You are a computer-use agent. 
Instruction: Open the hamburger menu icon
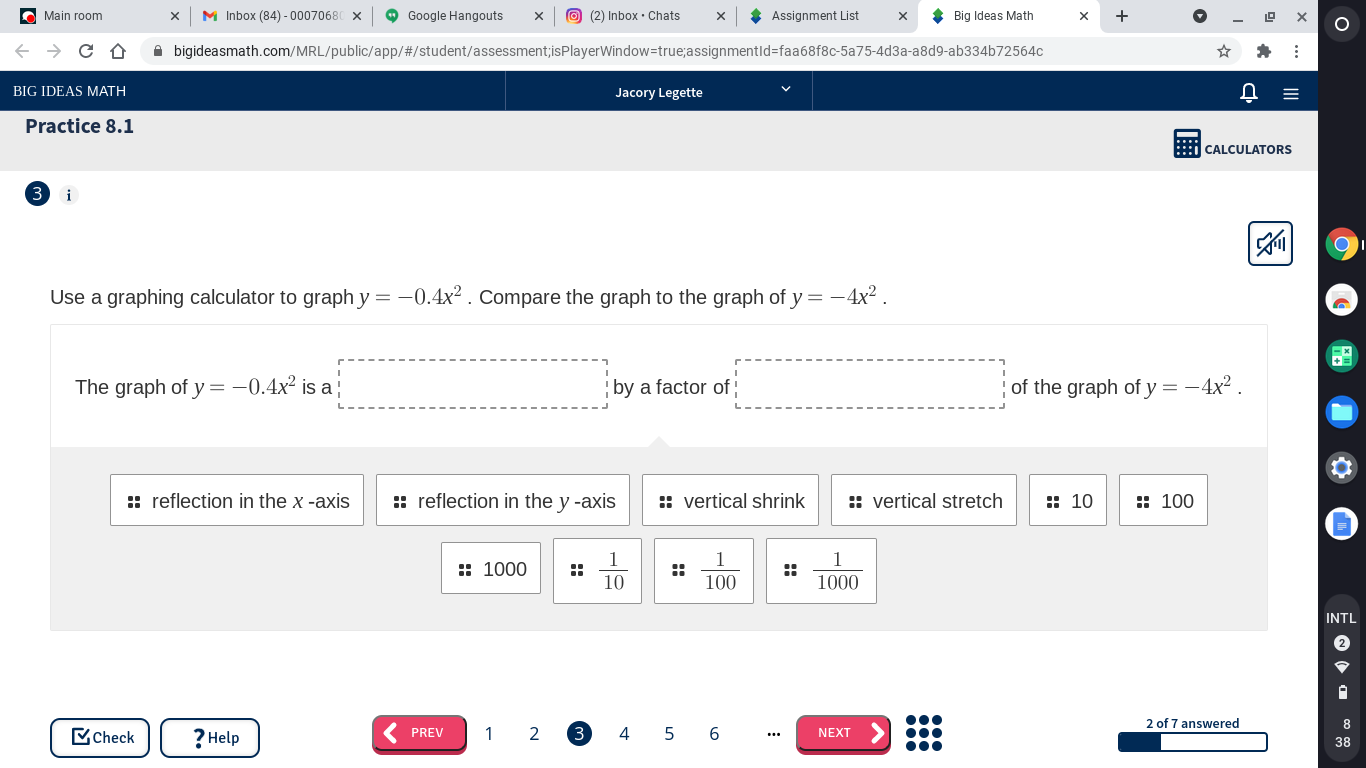pyautogui.click(x=1291, y=93)
